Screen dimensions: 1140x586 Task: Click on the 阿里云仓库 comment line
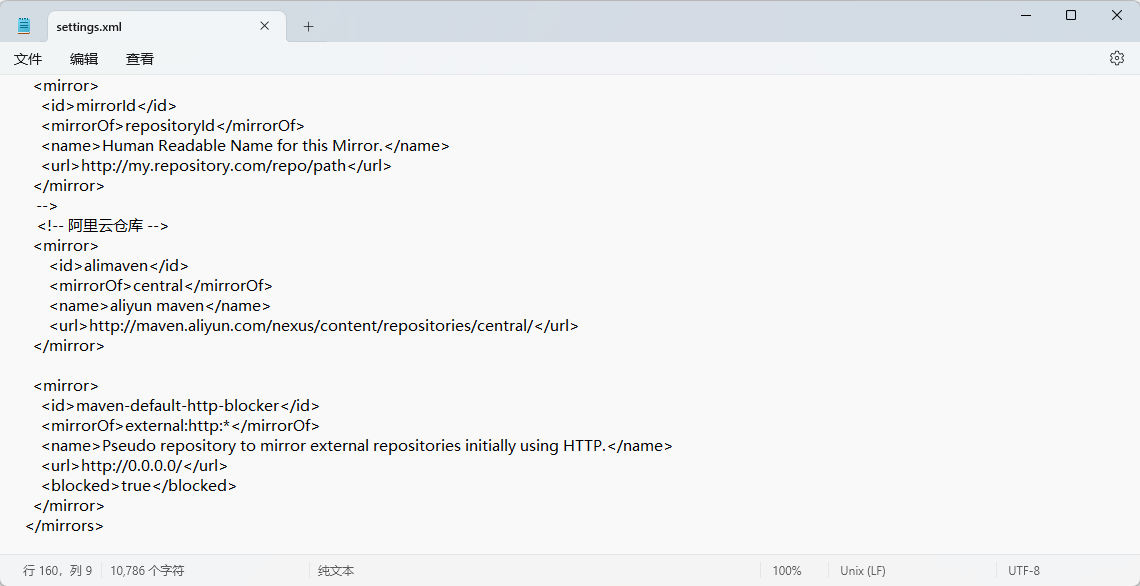click(x=103, y=226)
